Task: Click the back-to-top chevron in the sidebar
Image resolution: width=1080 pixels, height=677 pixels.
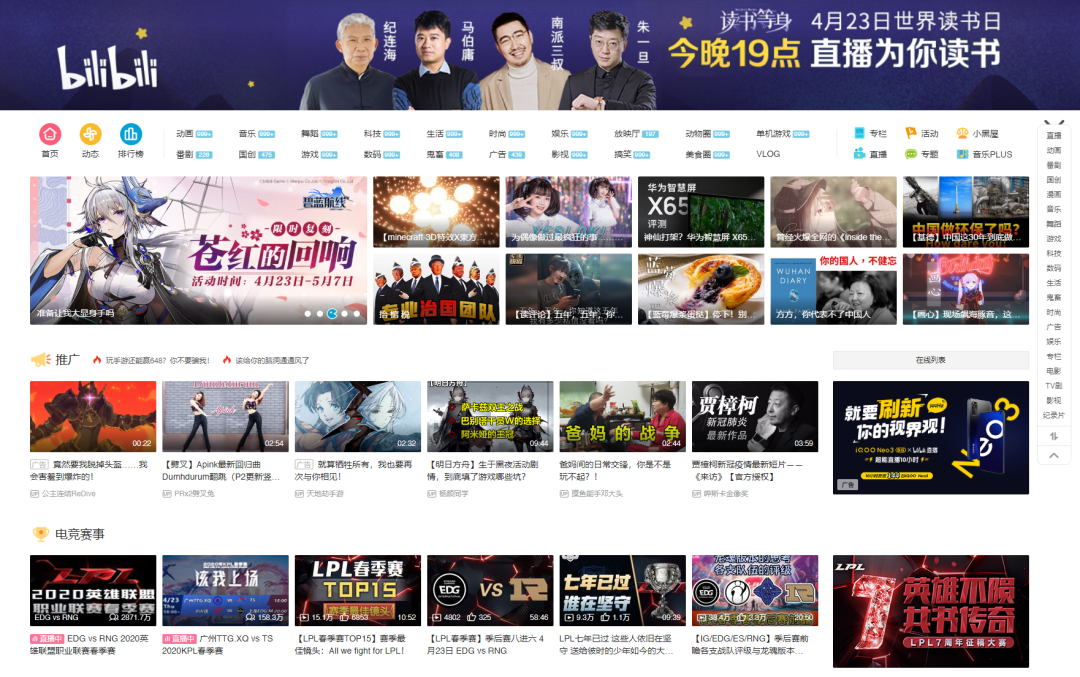Action: pyautogui.click(x=1053, y=455)
